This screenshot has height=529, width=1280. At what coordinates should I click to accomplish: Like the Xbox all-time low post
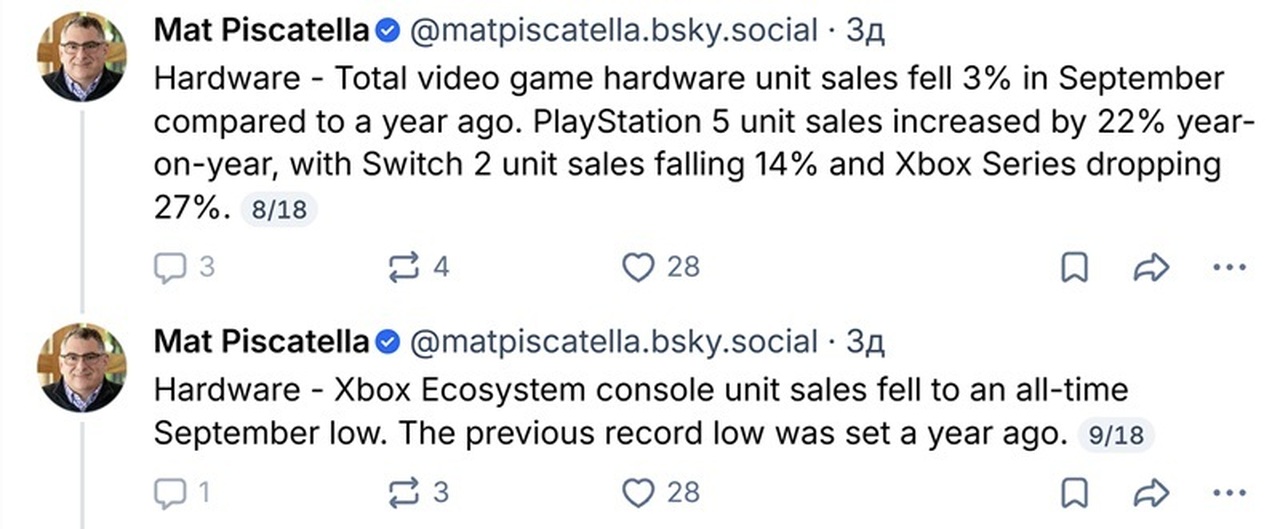661,492
